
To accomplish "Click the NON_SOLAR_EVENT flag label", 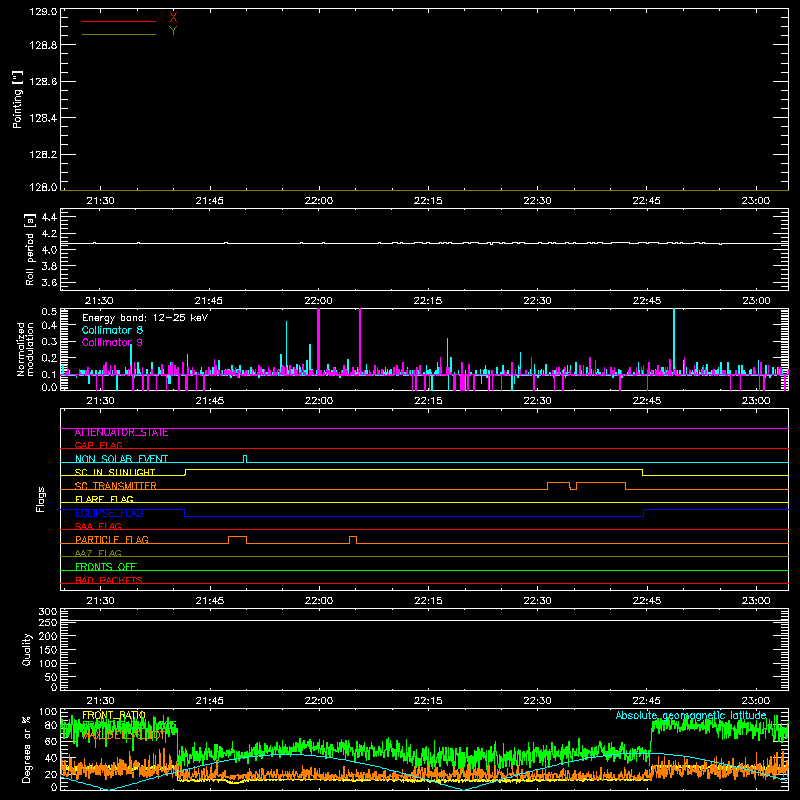I will point(121,459).
